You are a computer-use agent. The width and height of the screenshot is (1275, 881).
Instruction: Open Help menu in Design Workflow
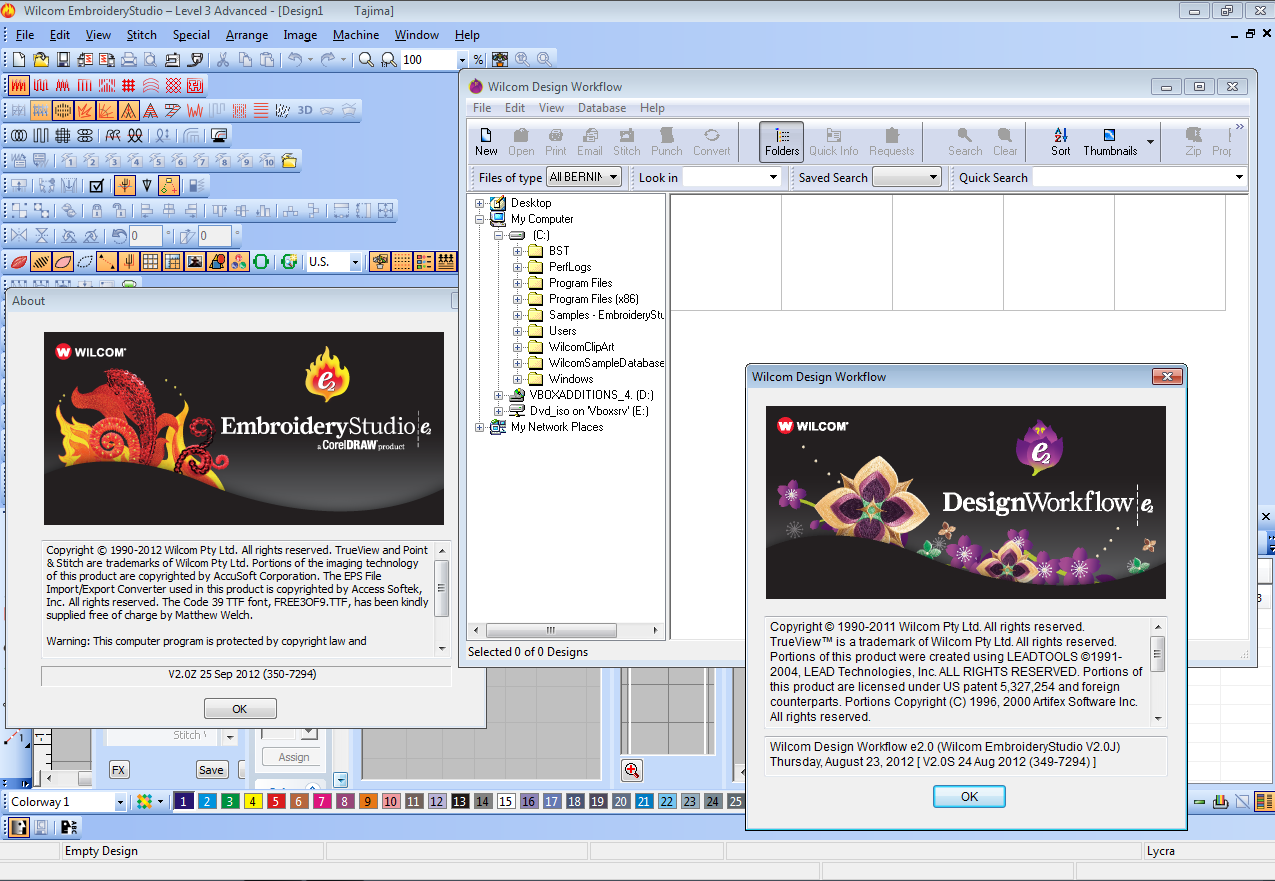click(652, 108)
